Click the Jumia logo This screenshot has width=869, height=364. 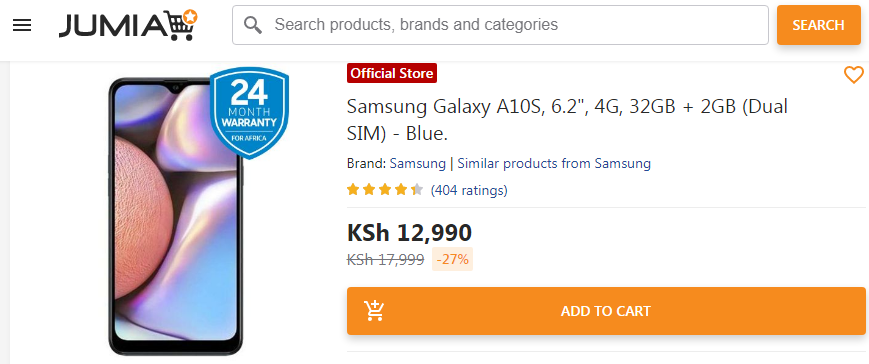click(128, 25)
